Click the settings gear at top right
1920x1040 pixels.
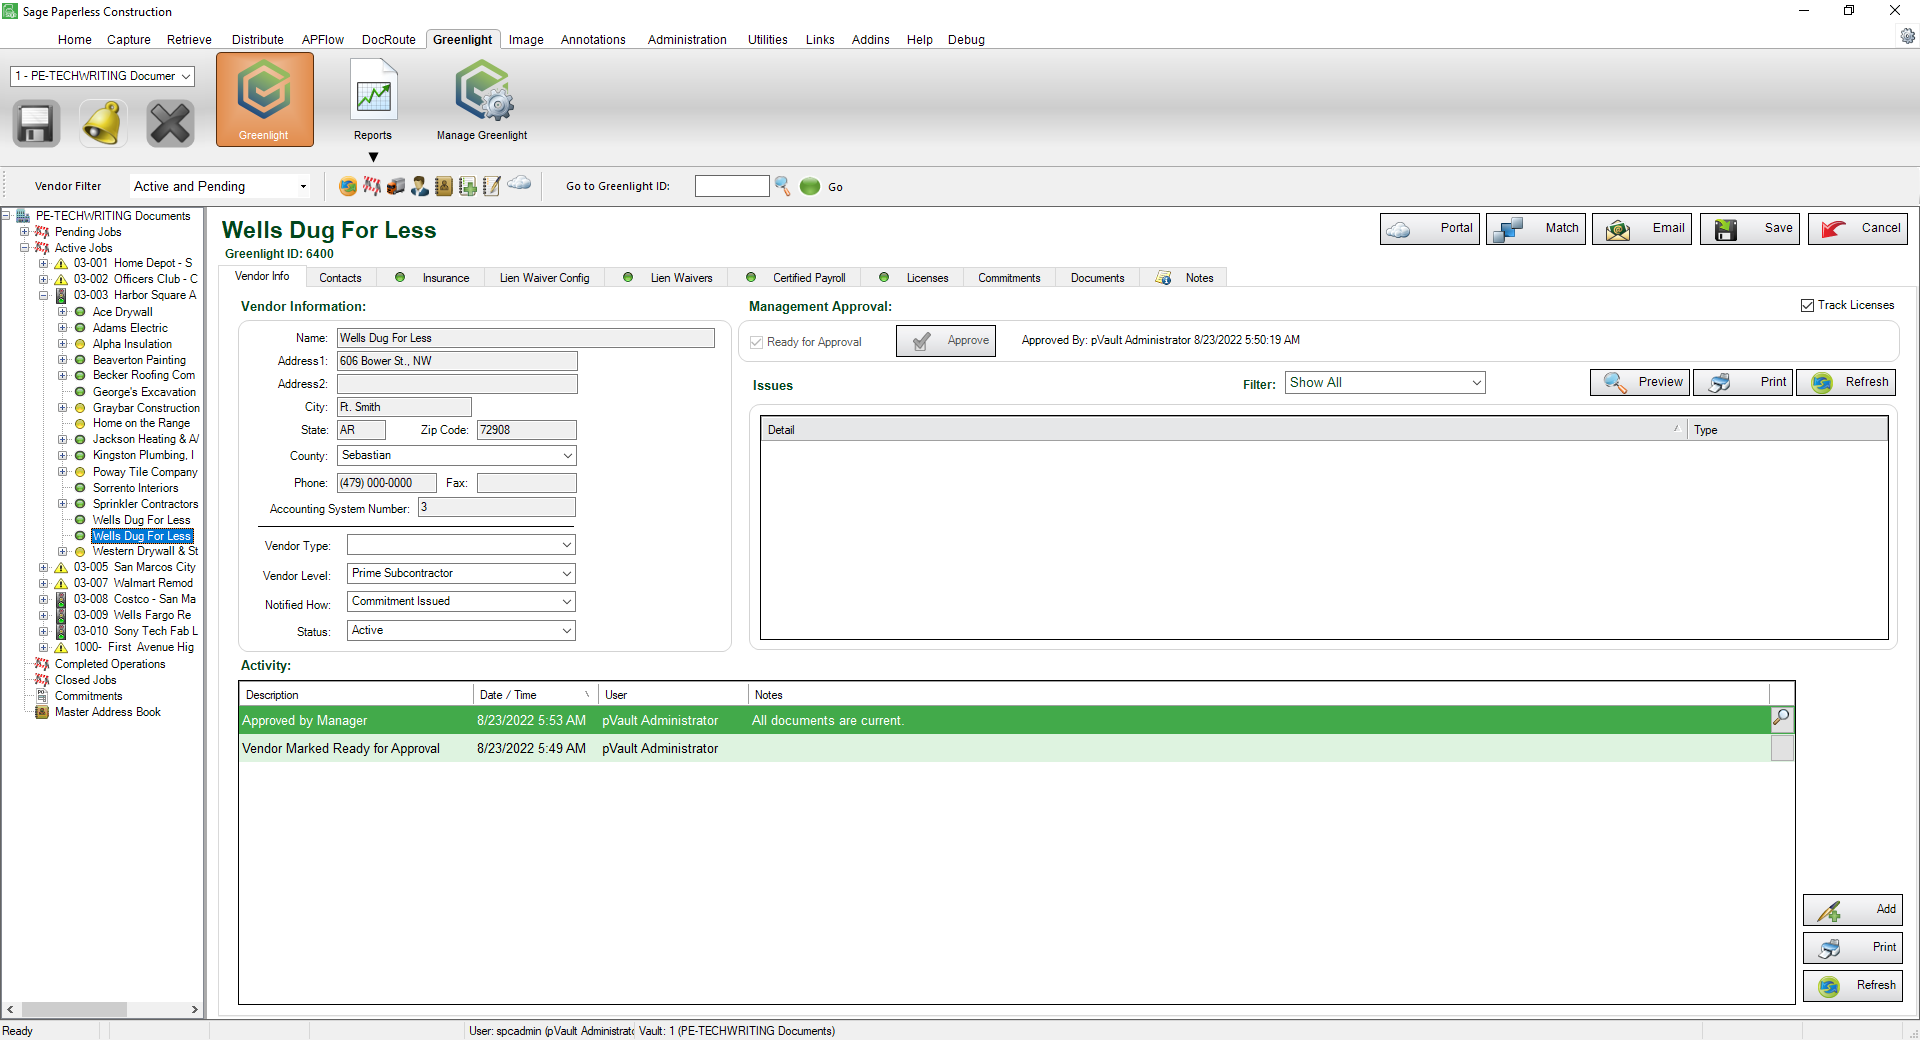coord(1907,37)
